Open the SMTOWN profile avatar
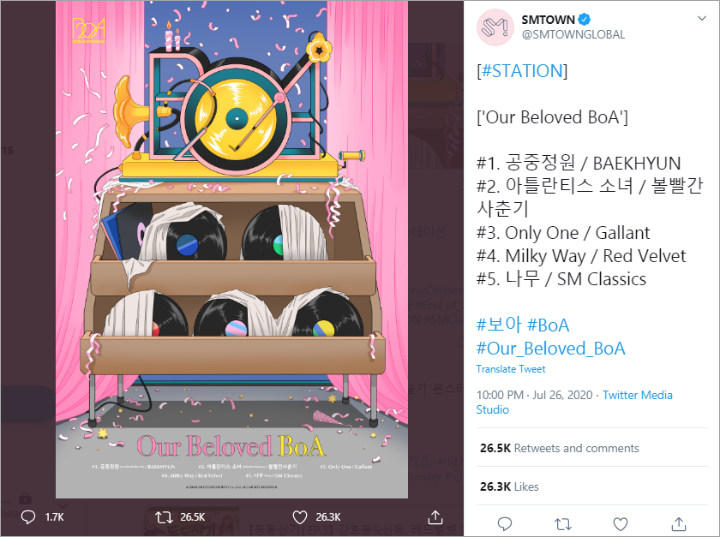This screenshot has width=720, height=537. pos(495,27)
